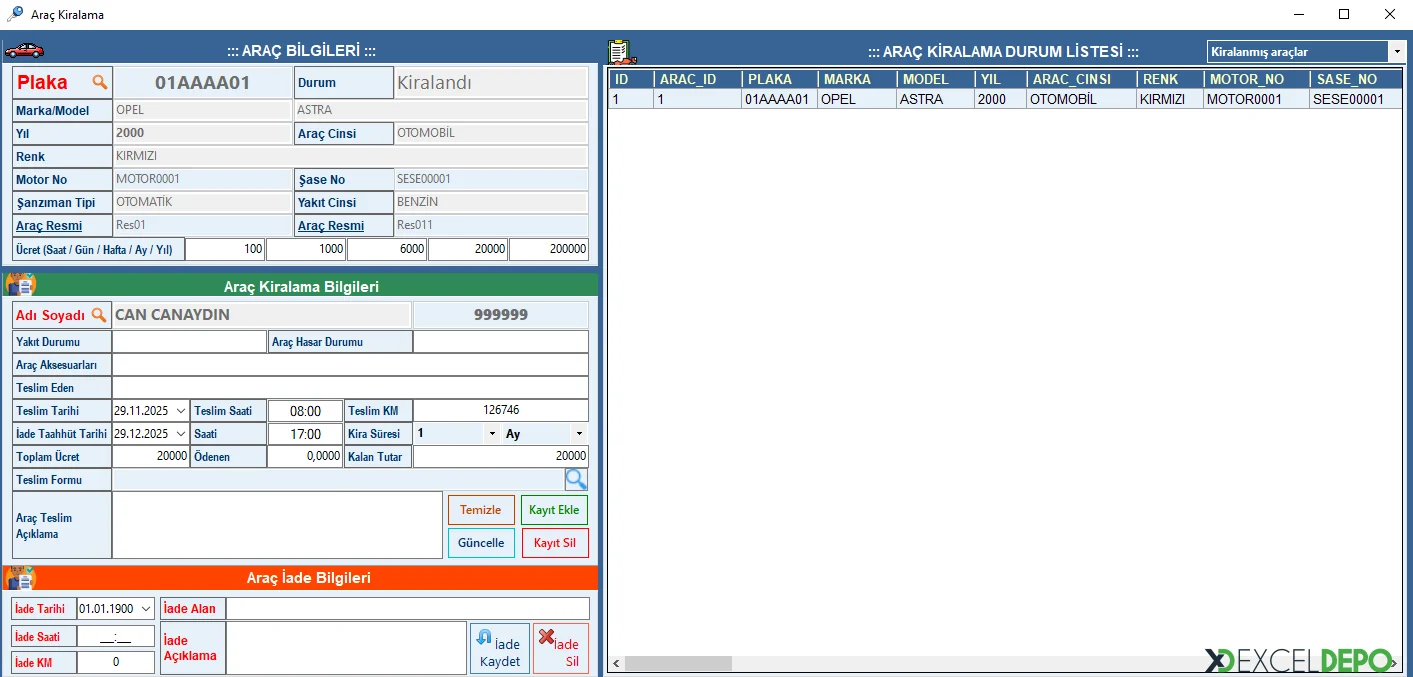
Task: Expand the Teslim Tarihi date picker
Action: click(x=180, y=411)
